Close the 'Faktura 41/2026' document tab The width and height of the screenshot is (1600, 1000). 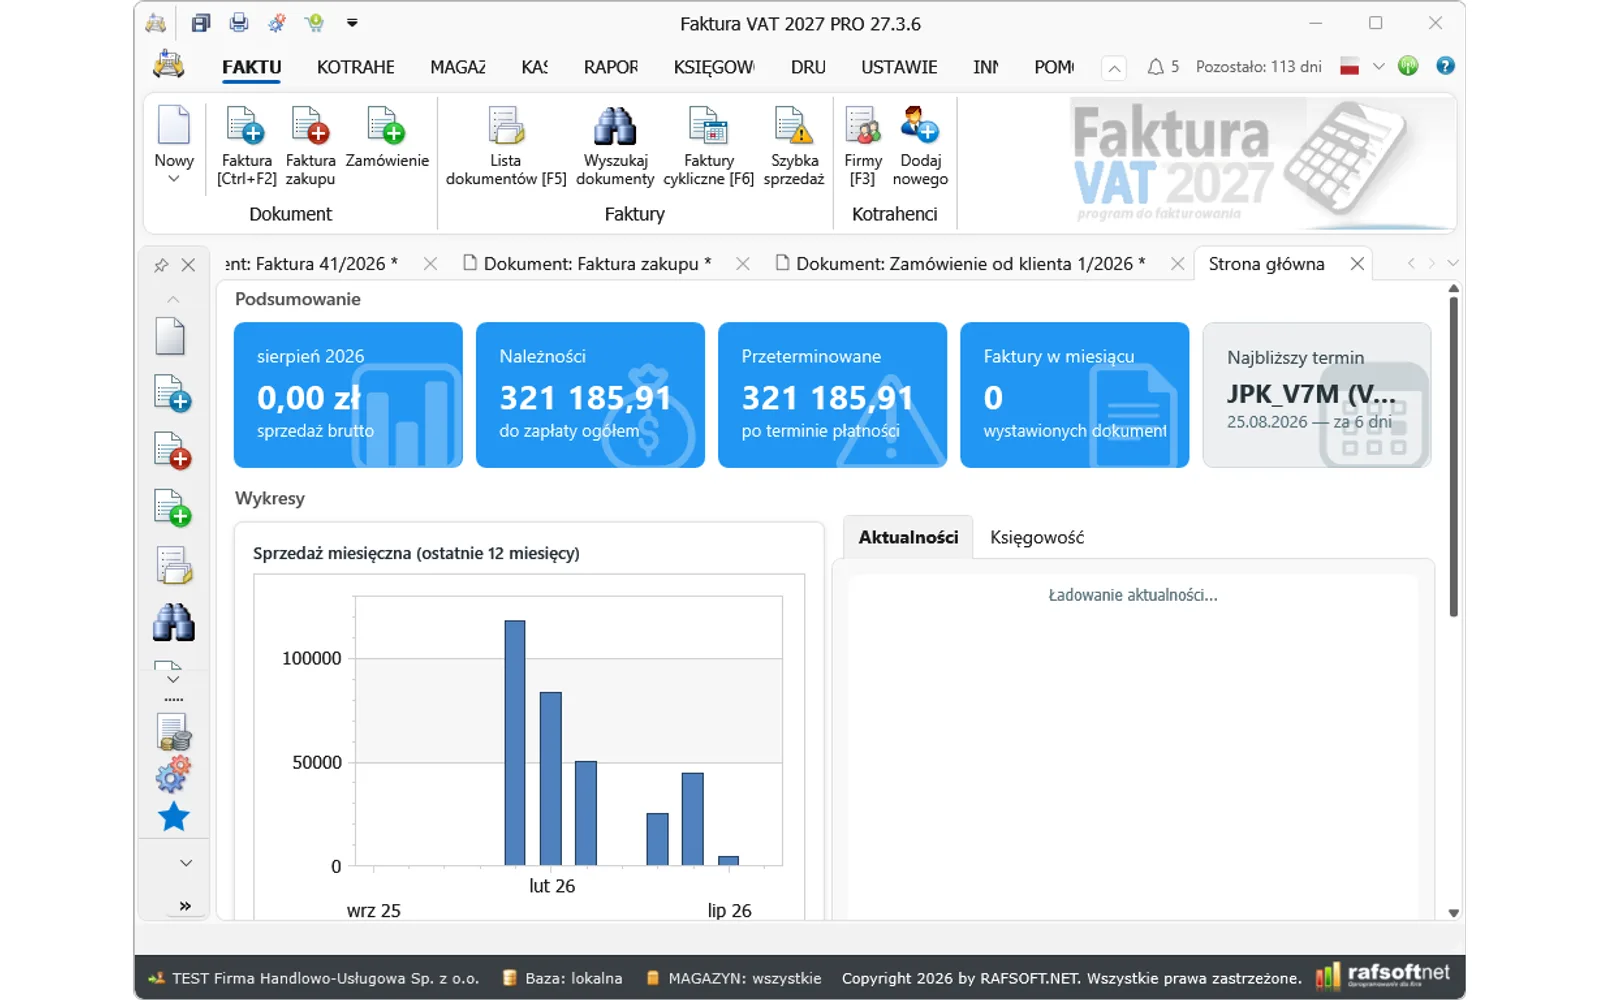(x=430, y=264)
